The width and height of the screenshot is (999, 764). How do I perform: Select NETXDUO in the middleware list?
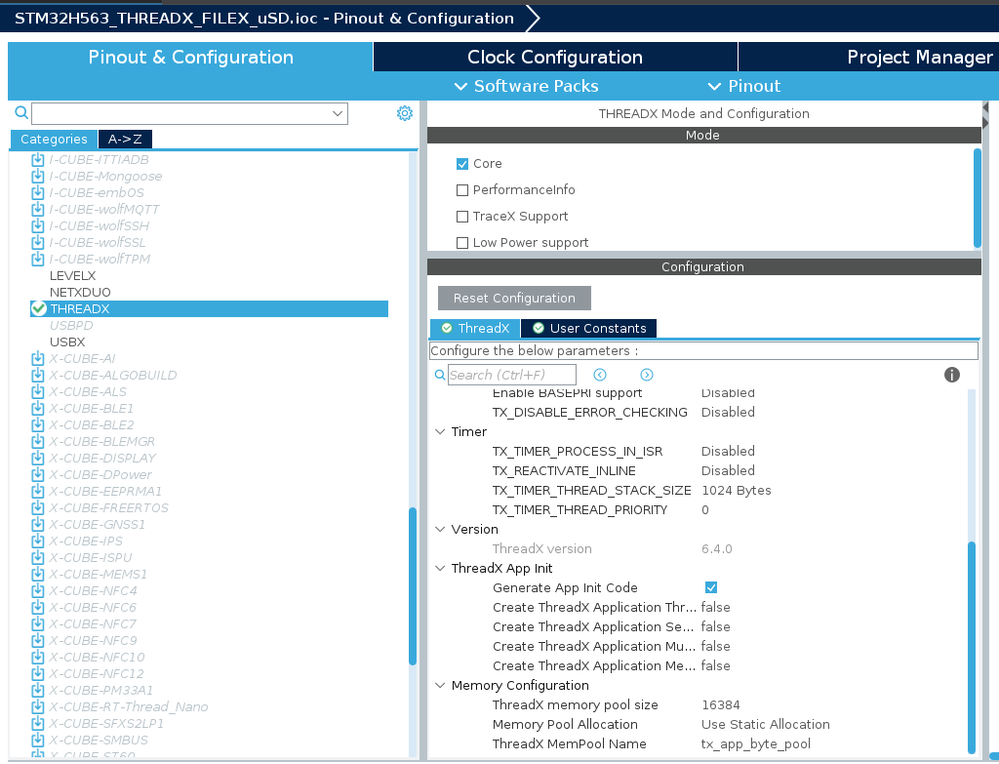point(80,292)
